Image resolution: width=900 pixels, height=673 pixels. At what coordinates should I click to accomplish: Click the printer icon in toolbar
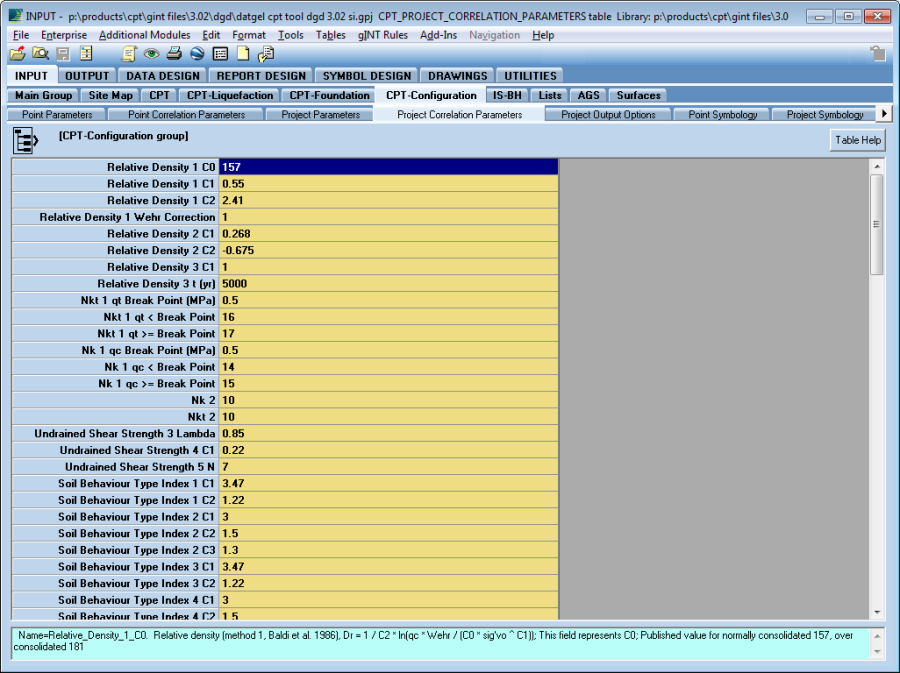point(174,54)
